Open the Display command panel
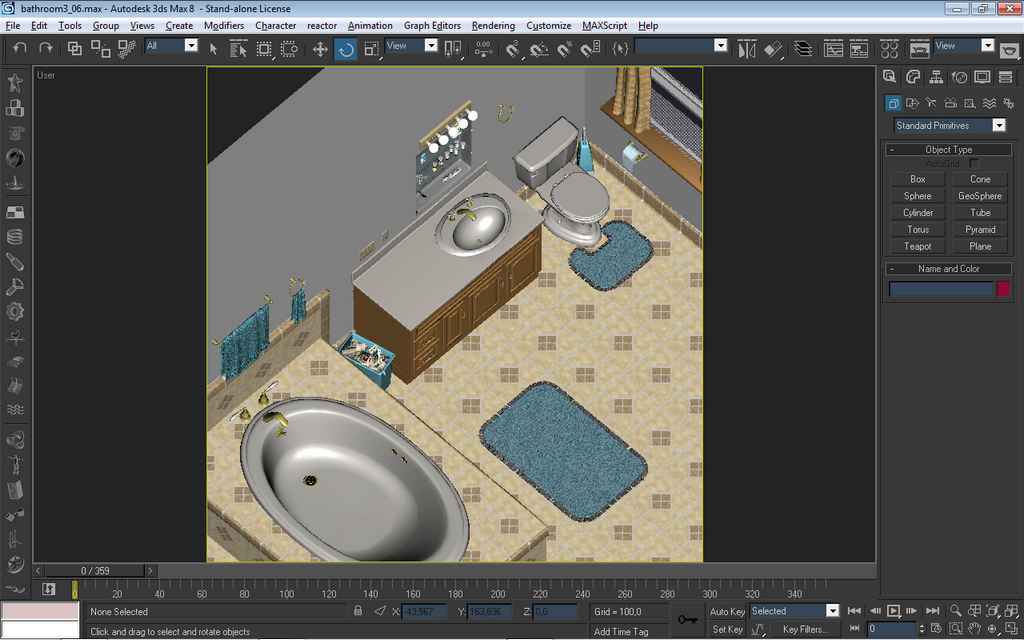1024x640 pixels. point(982,77)
